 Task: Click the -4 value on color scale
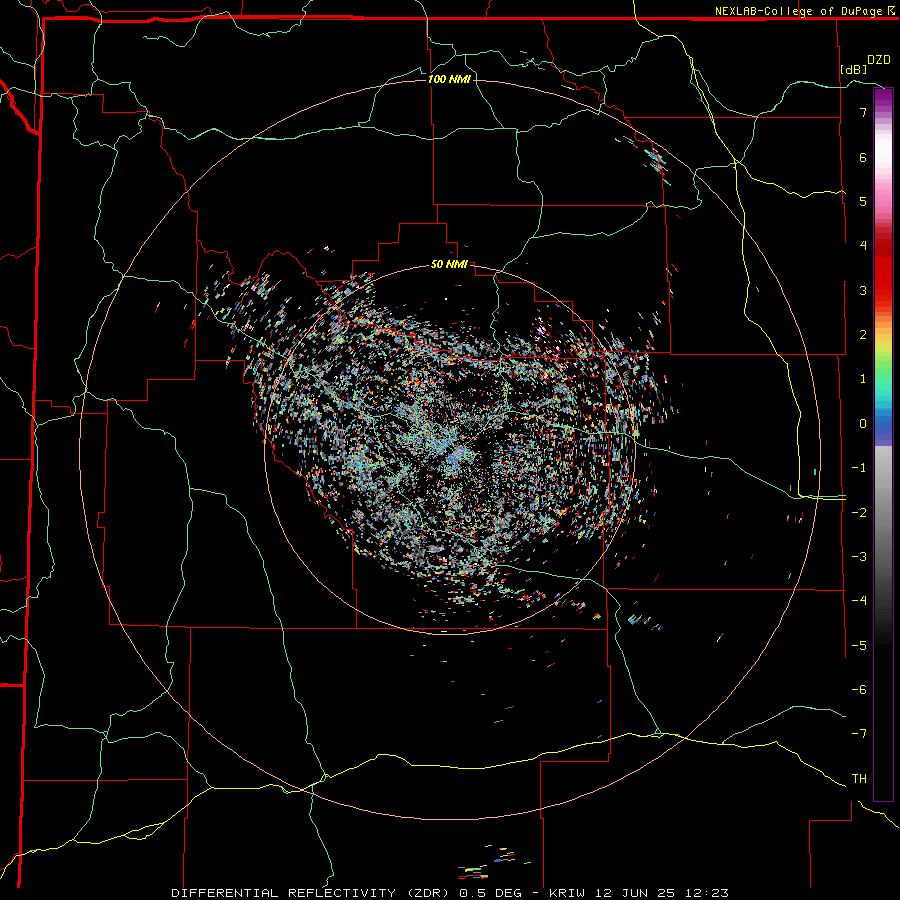click(x=859, y=601)
